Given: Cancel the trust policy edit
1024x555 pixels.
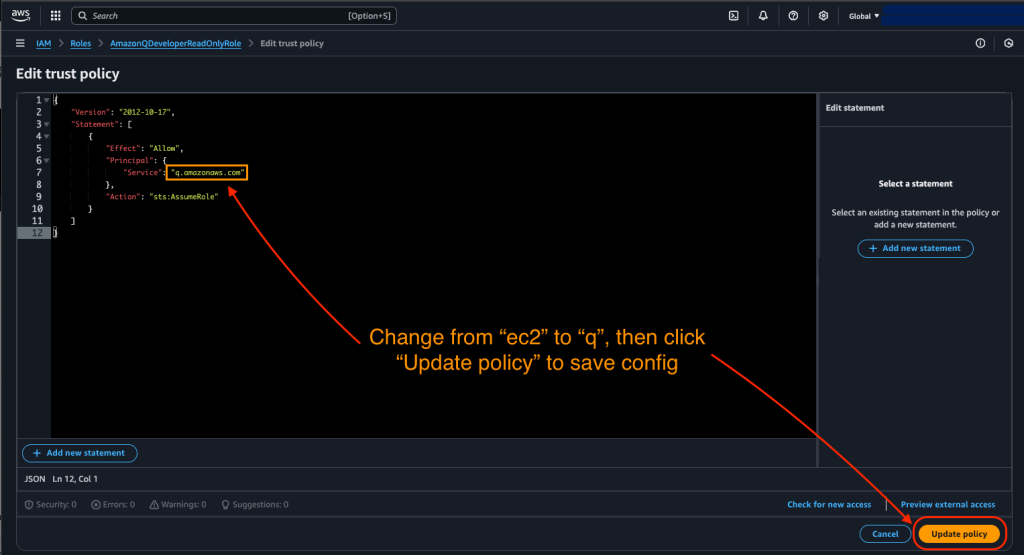Looking at the screenshot, I should pyautogui.click(x=885, y=534).
